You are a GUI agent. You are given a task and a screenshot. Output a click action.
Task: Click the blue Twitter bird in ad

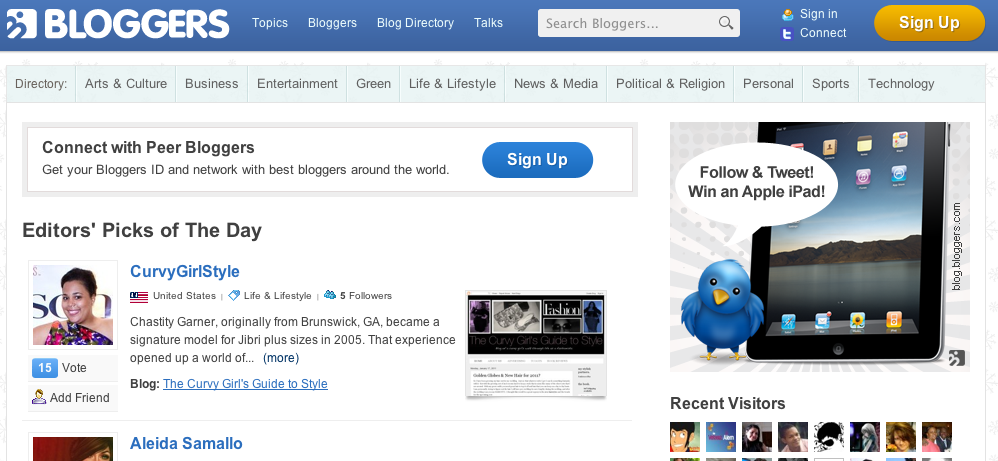[x=720, y=310]
